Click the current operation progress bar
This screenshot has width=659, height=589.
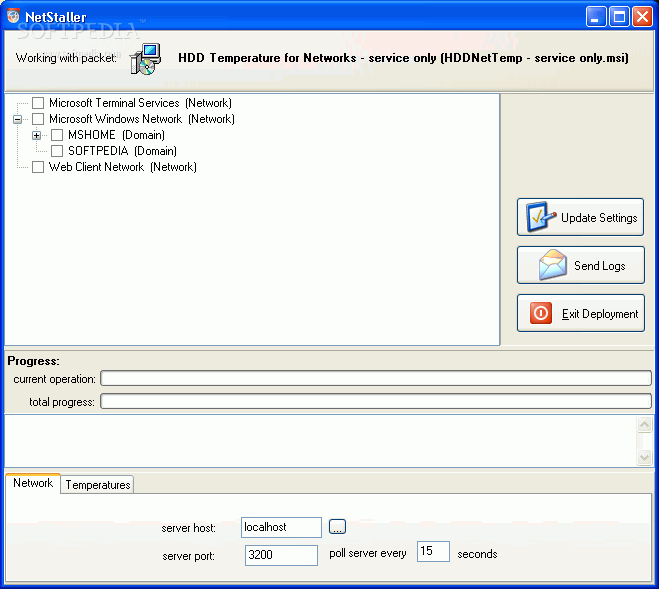[376, 378]
